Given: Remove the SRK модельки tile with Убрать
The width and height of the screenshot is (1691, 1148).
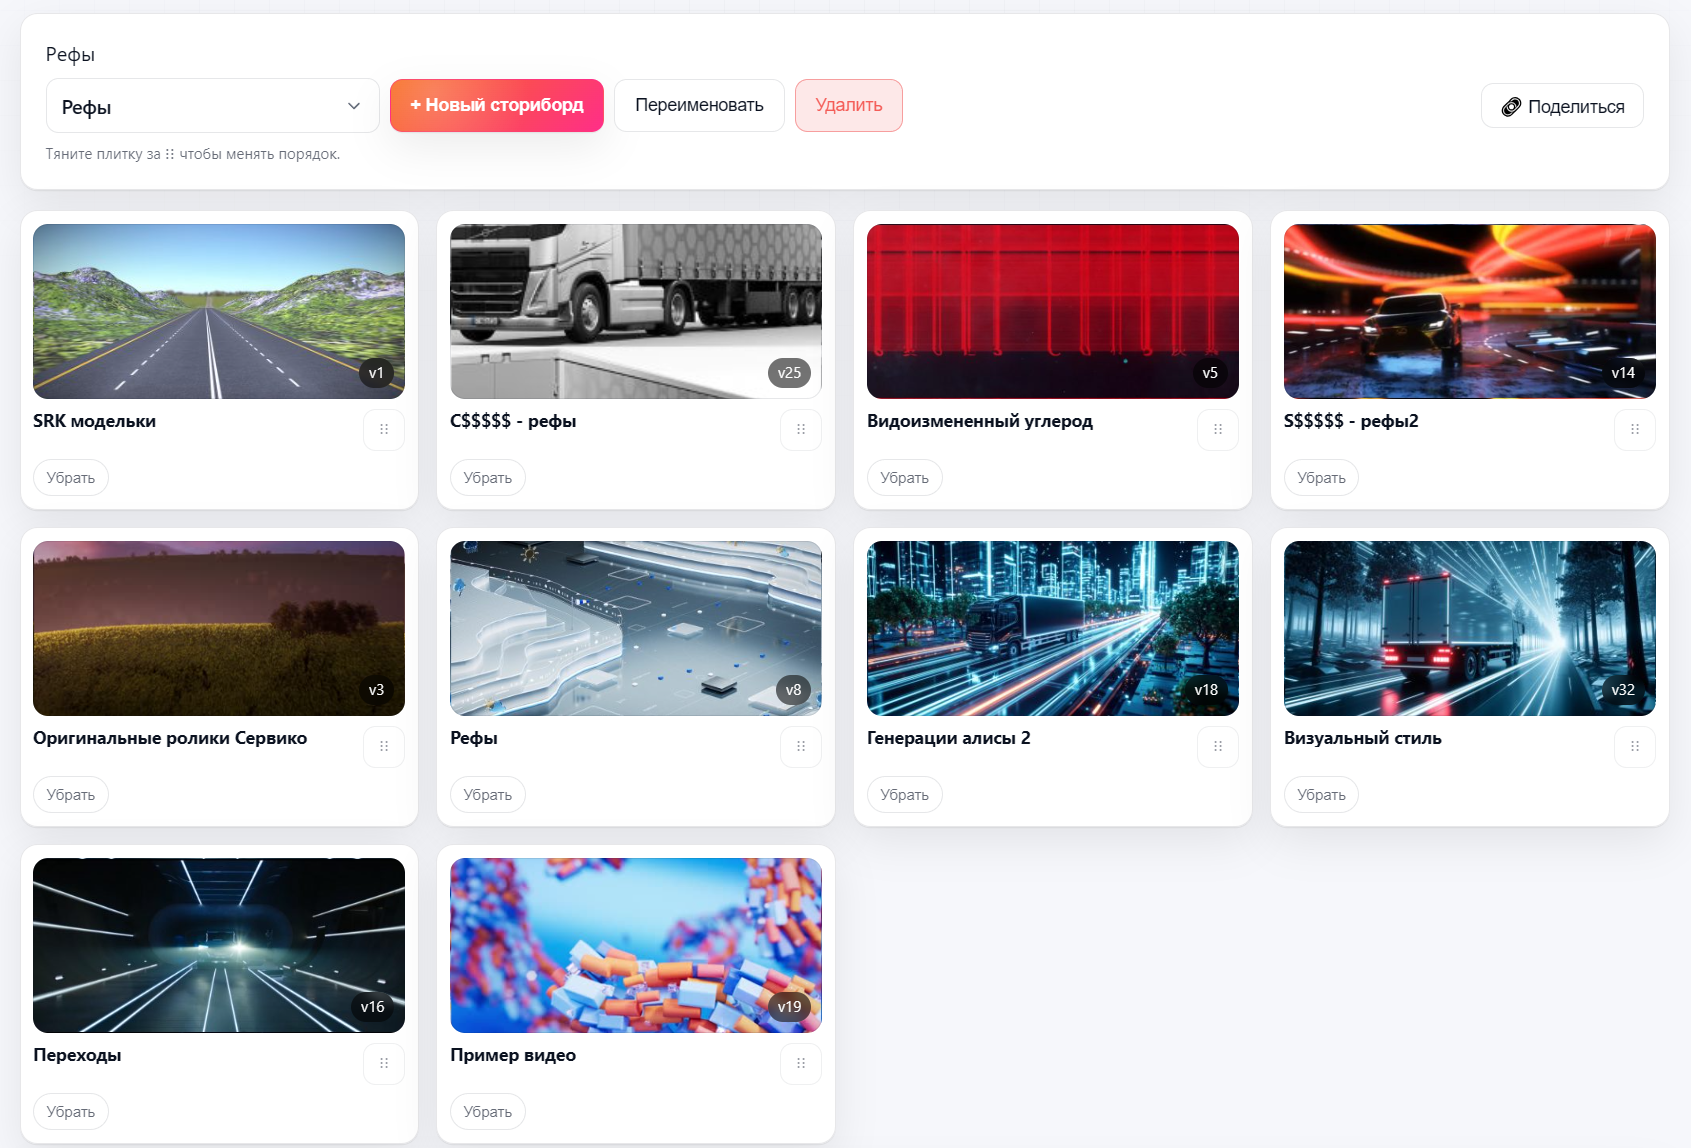Looking at the screenshot, I should point(71,478).
